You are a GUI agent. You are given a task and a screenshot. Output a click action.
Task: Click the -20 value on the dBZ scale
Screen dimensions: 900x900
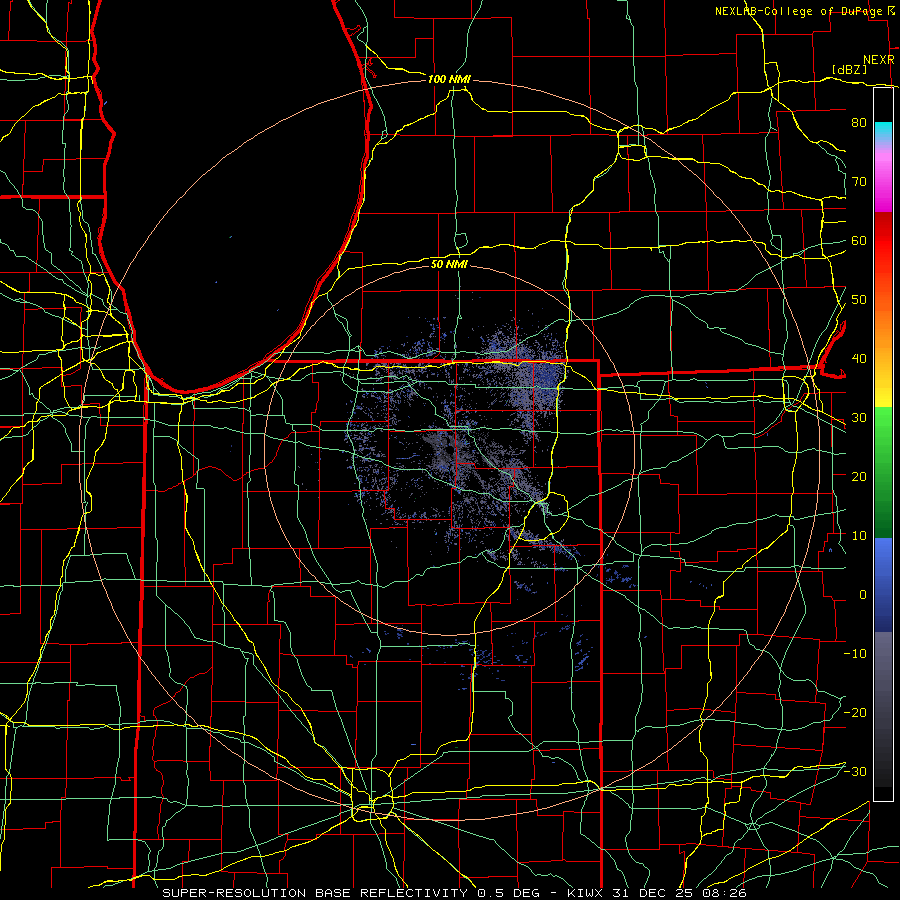pos(855,712)
